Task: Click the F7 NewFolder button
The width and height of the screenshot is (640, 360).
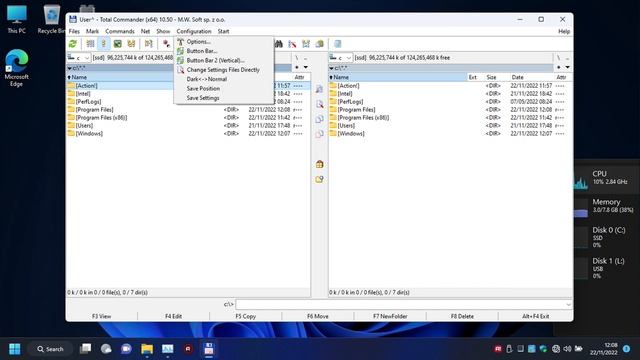Action: pyautogui.click(x=390, y=316)
